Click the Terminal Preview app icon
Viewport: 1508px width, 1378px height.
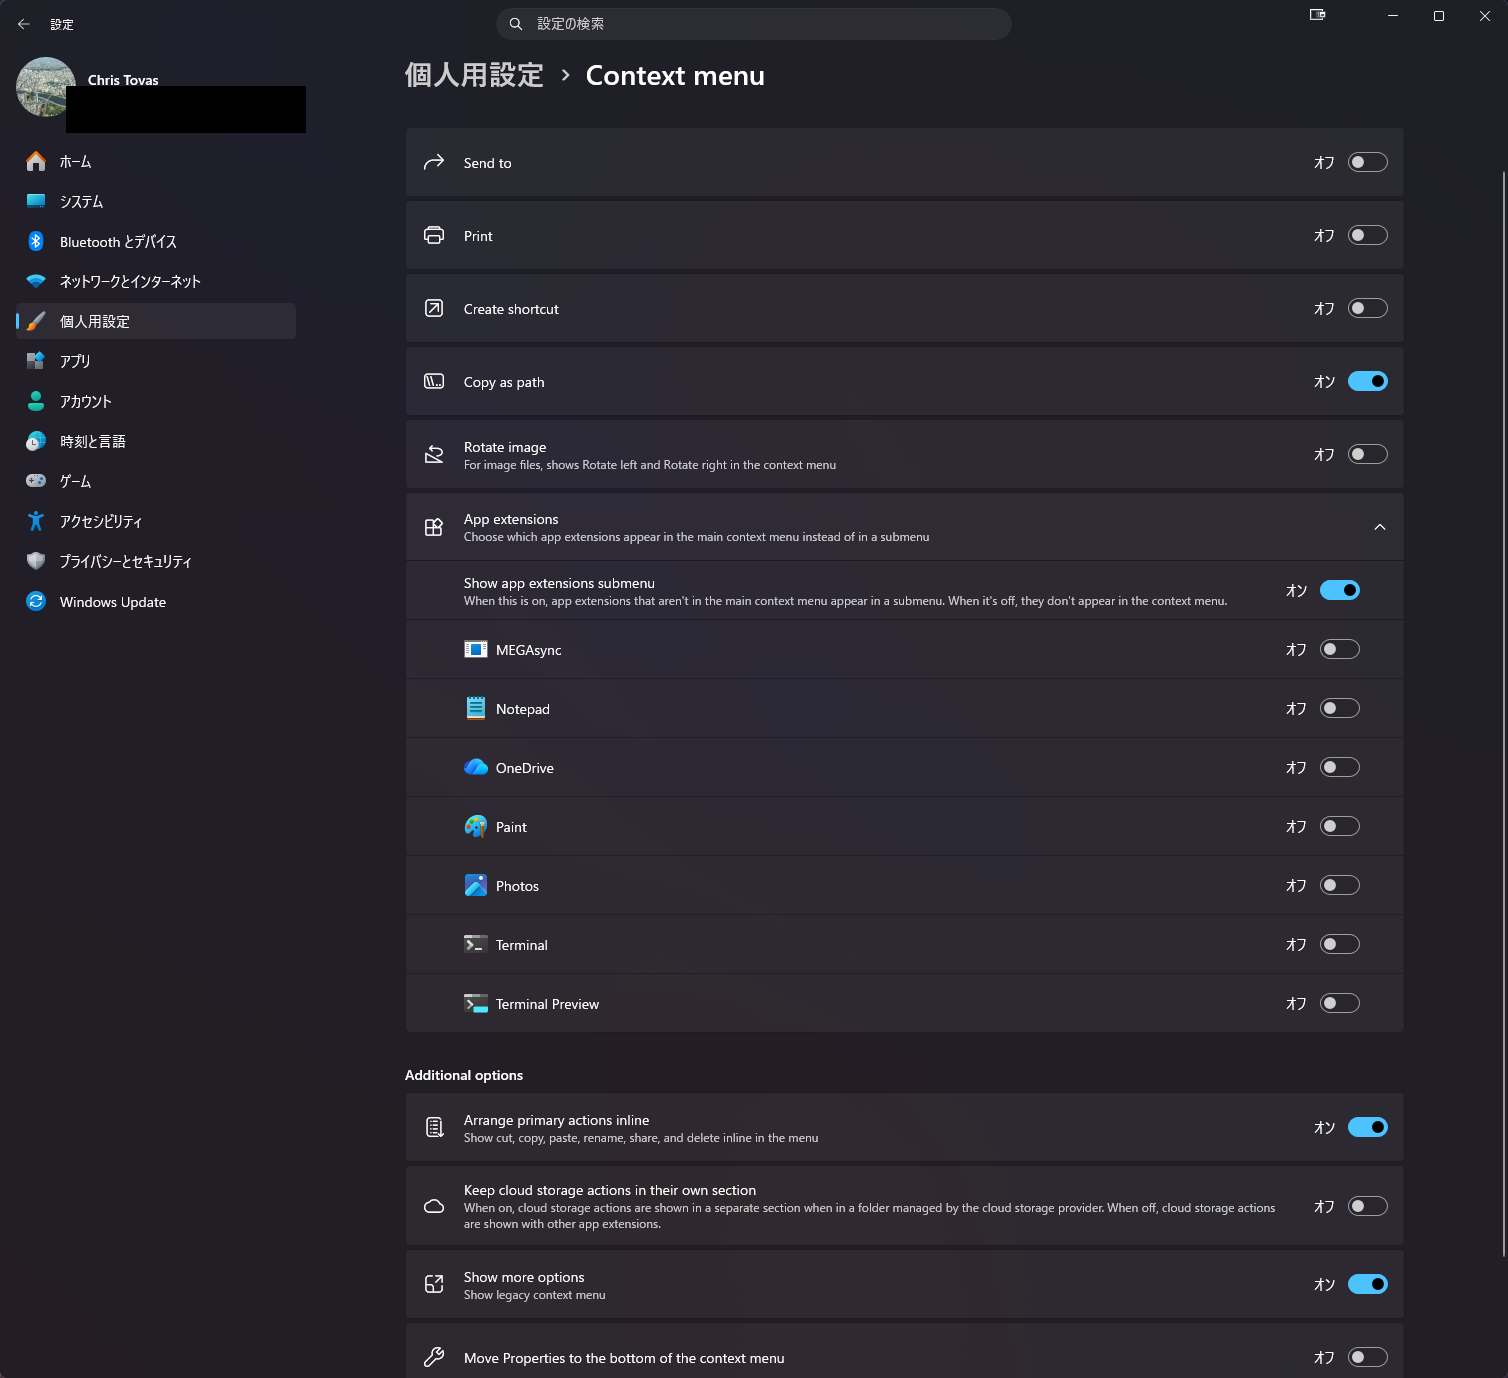click(x=476, y=1003)
